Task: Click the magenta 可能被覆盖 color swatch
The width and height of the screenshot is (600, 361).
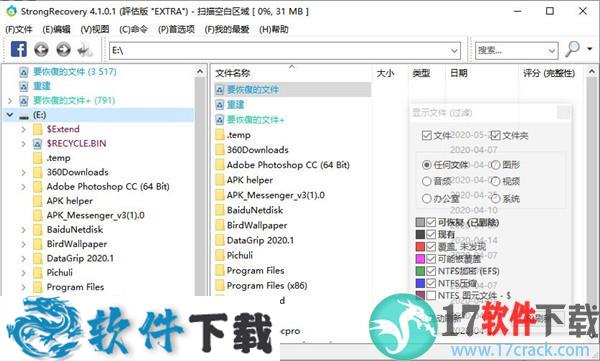Action: tap(420, 259)
